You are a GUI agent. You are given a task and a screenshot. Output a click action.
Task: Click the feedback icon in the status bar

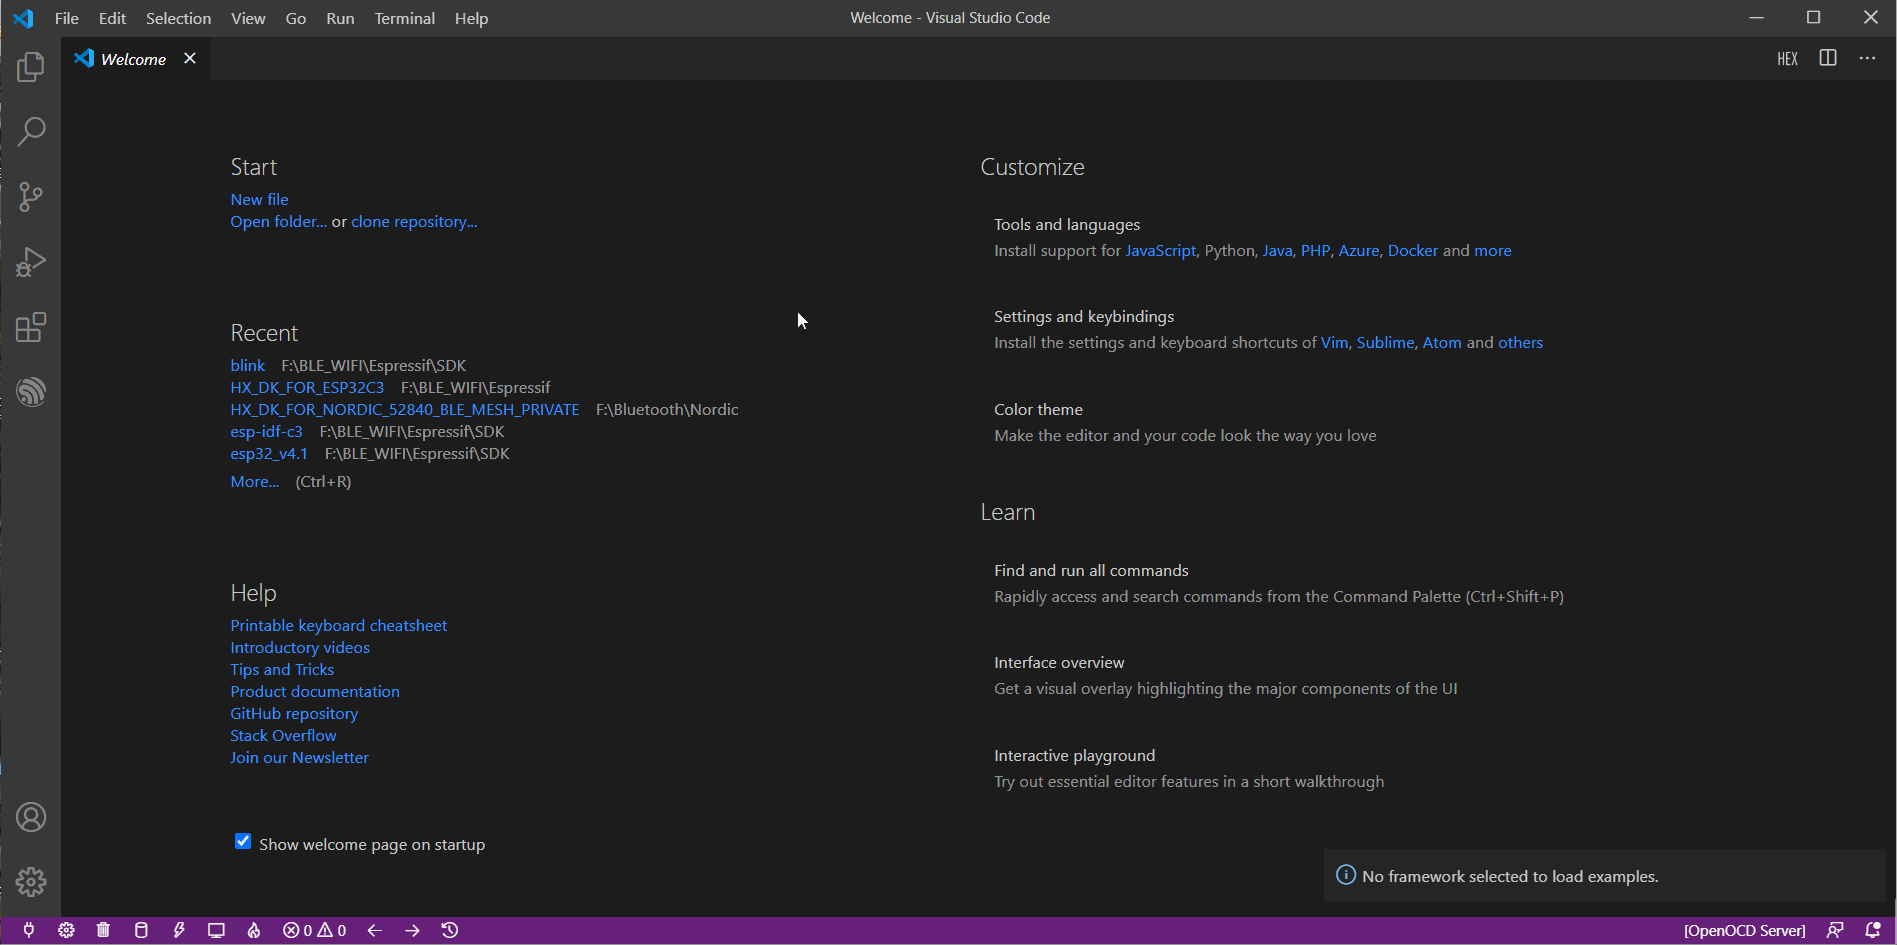[x=1835, y=930]
